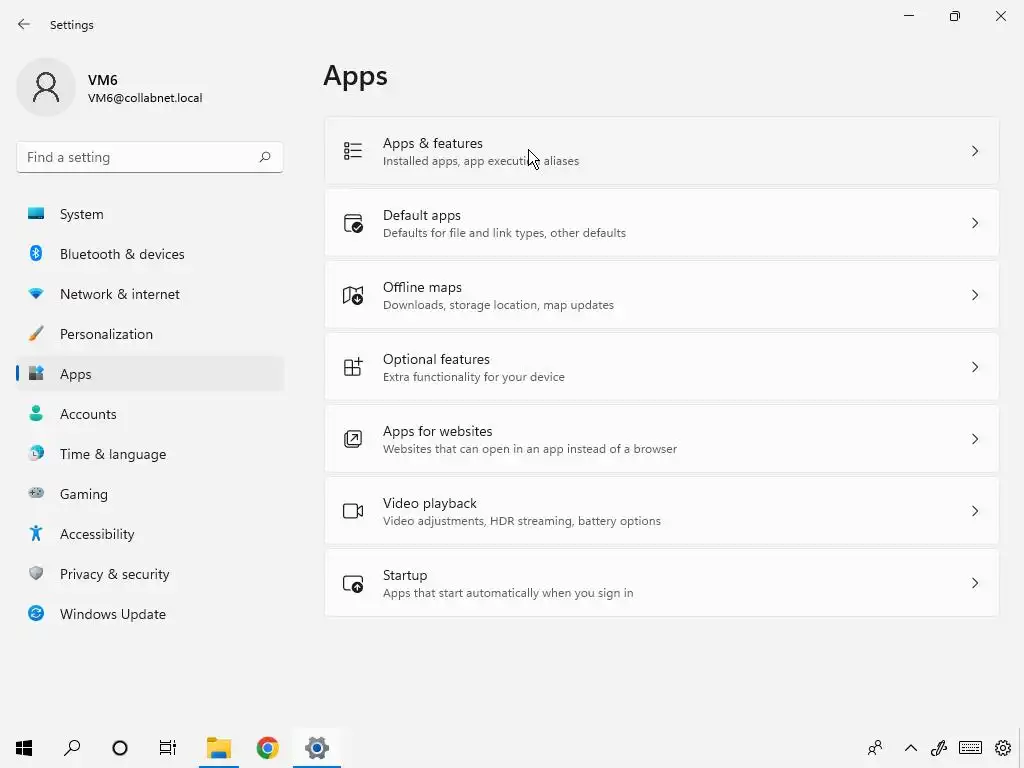This screenshot has height=768, width=1024.
Task: Expand the Apps & features chevron
Action: (x=975, y=151)
